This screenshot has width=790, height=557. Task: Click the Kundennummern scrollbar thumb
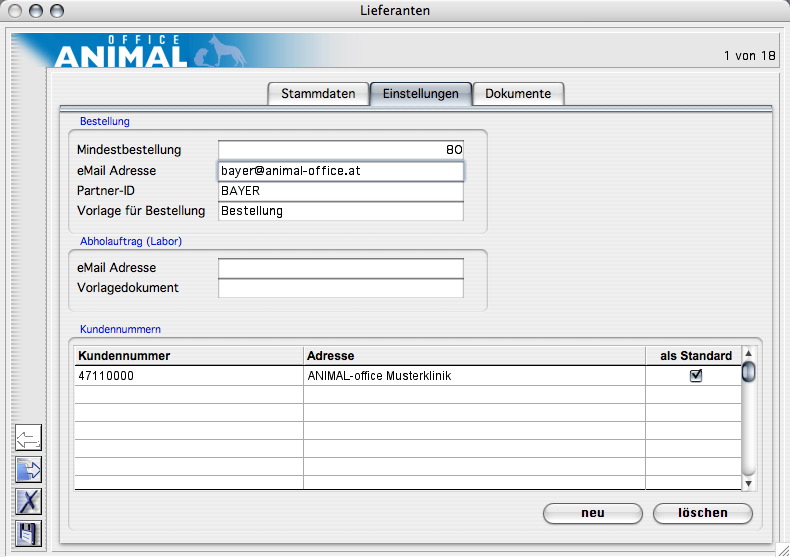pos(748,372)
